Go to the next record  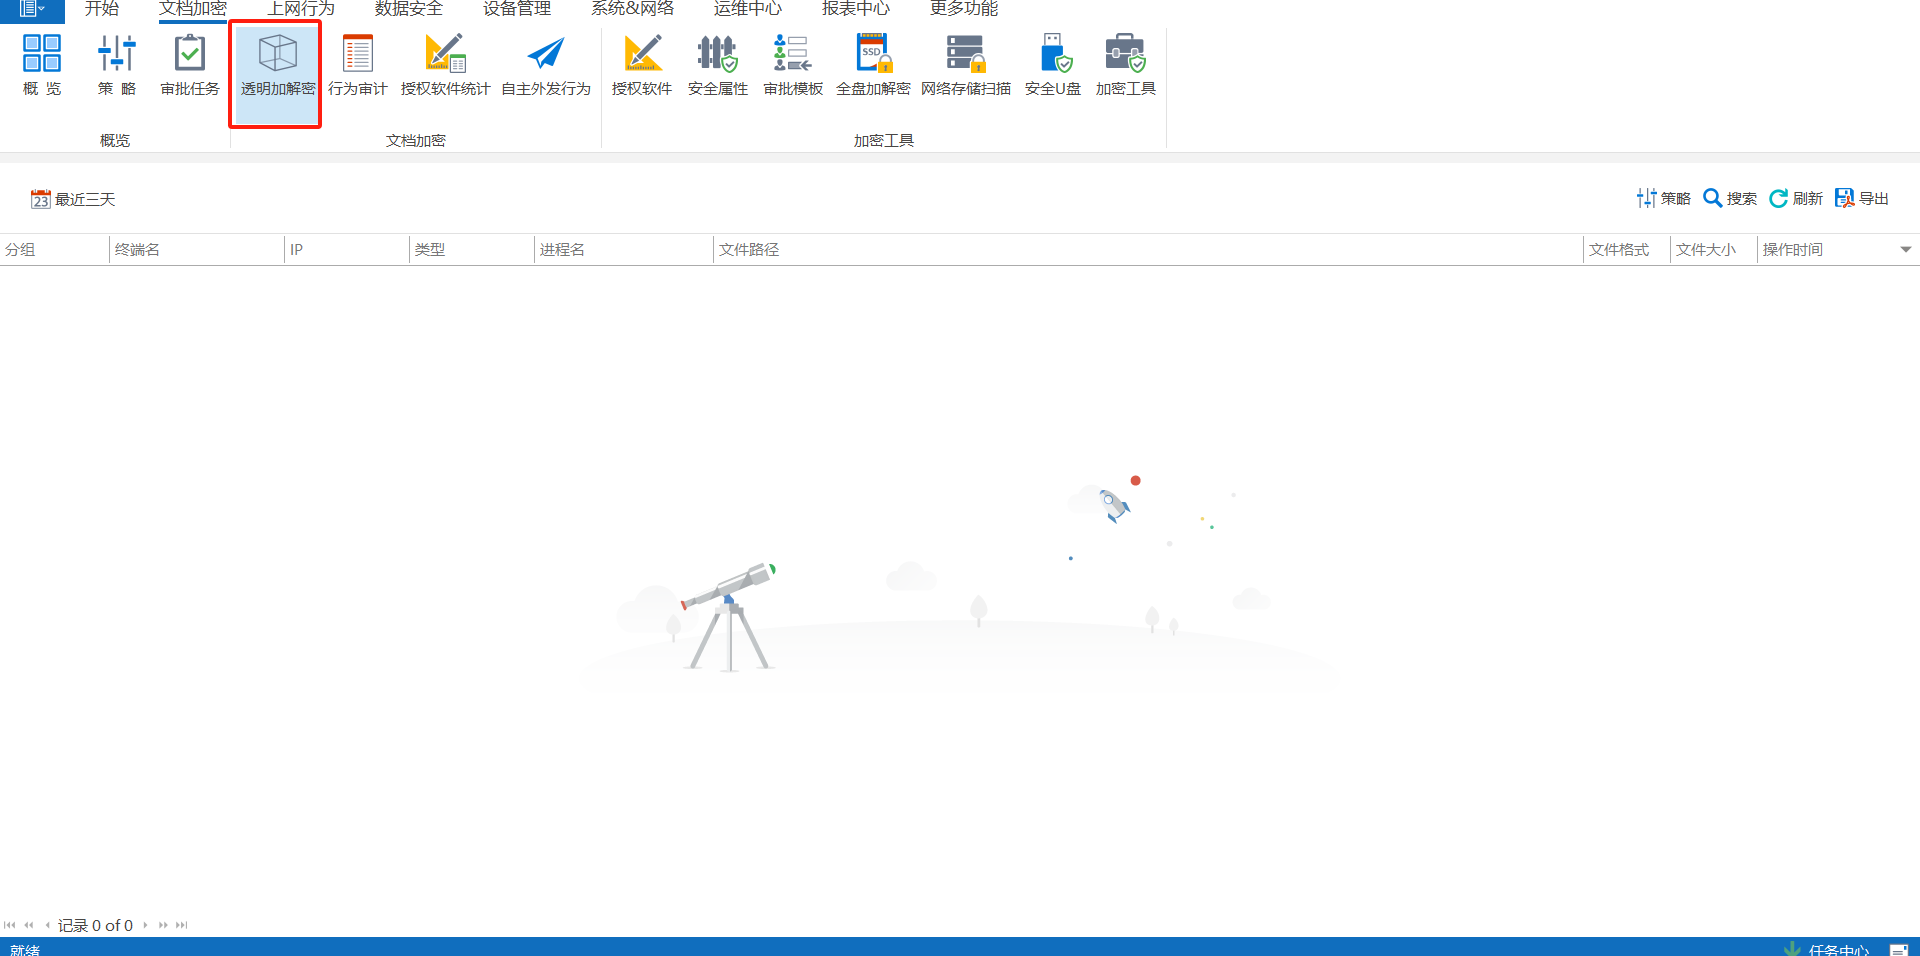coord(145,925)
